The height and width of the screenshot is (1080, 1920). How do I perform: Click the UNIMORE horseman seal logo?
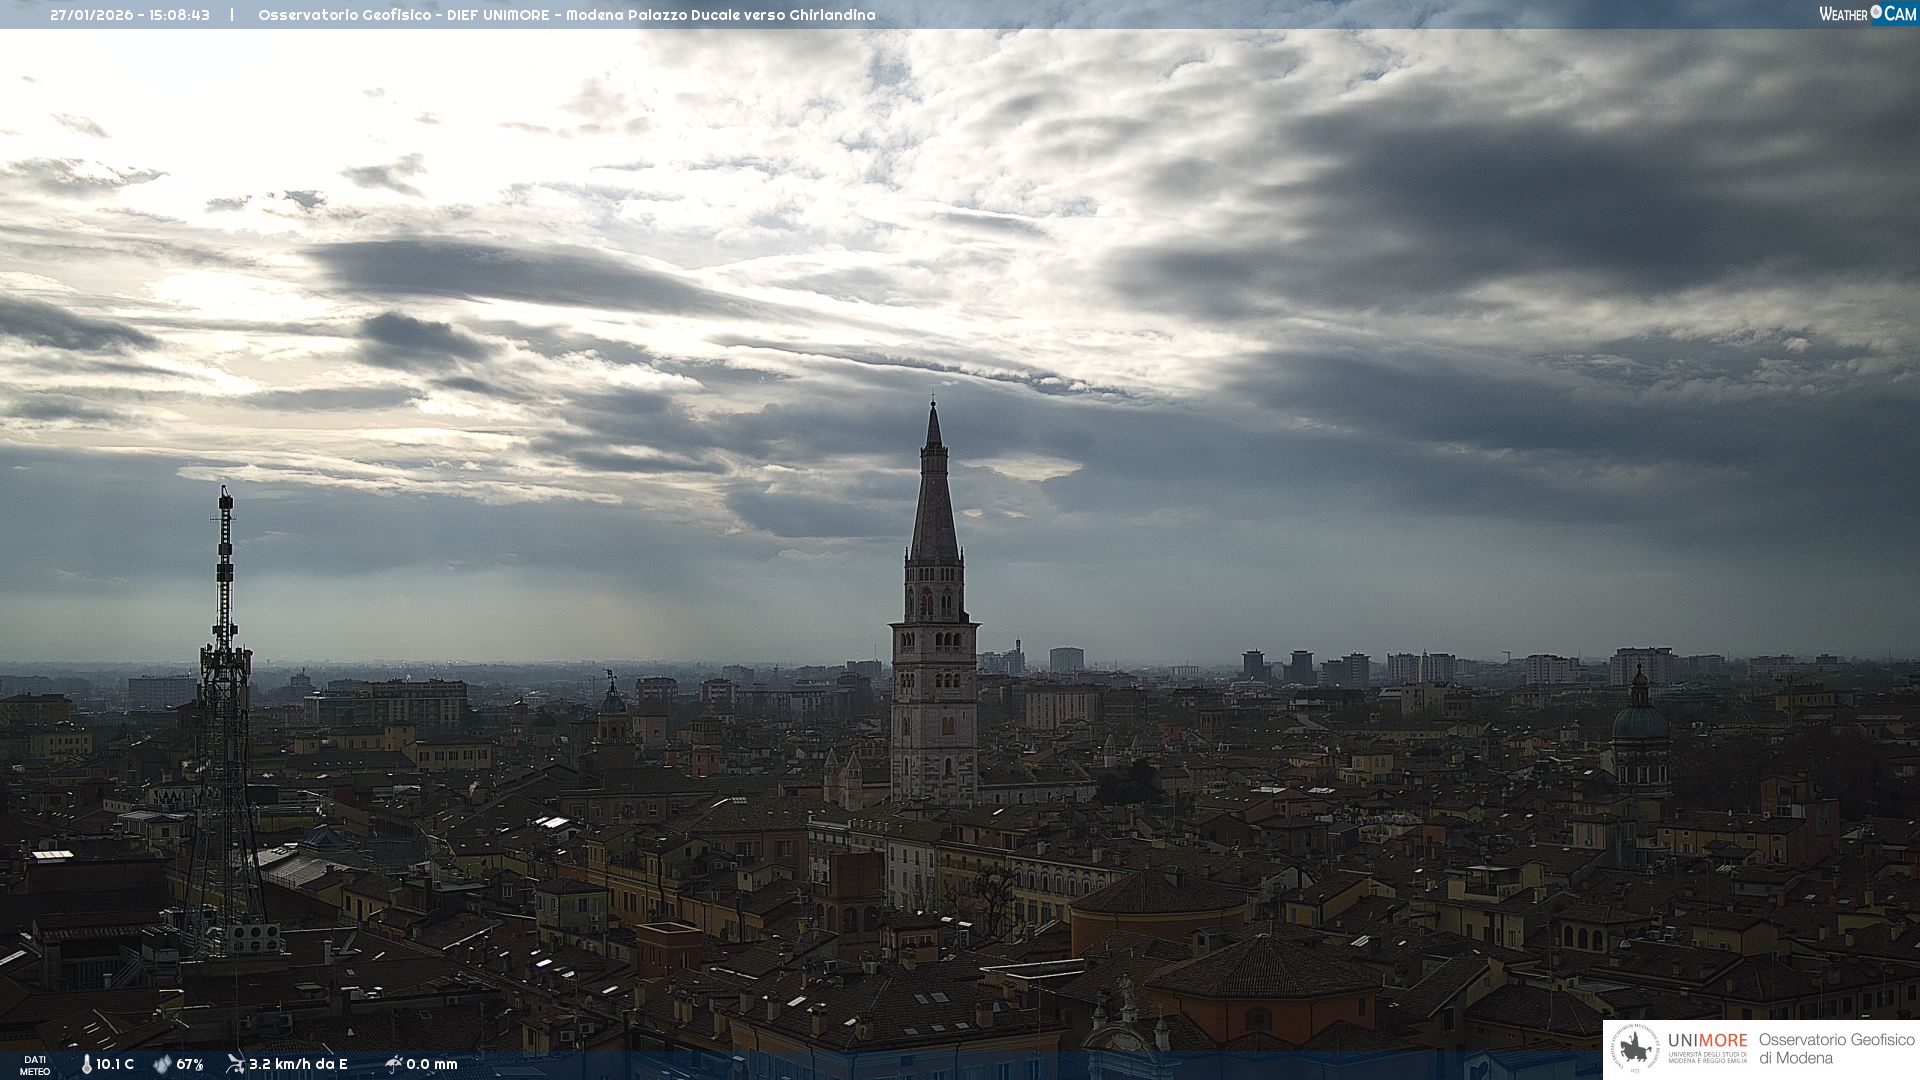click(1635, 1049)
